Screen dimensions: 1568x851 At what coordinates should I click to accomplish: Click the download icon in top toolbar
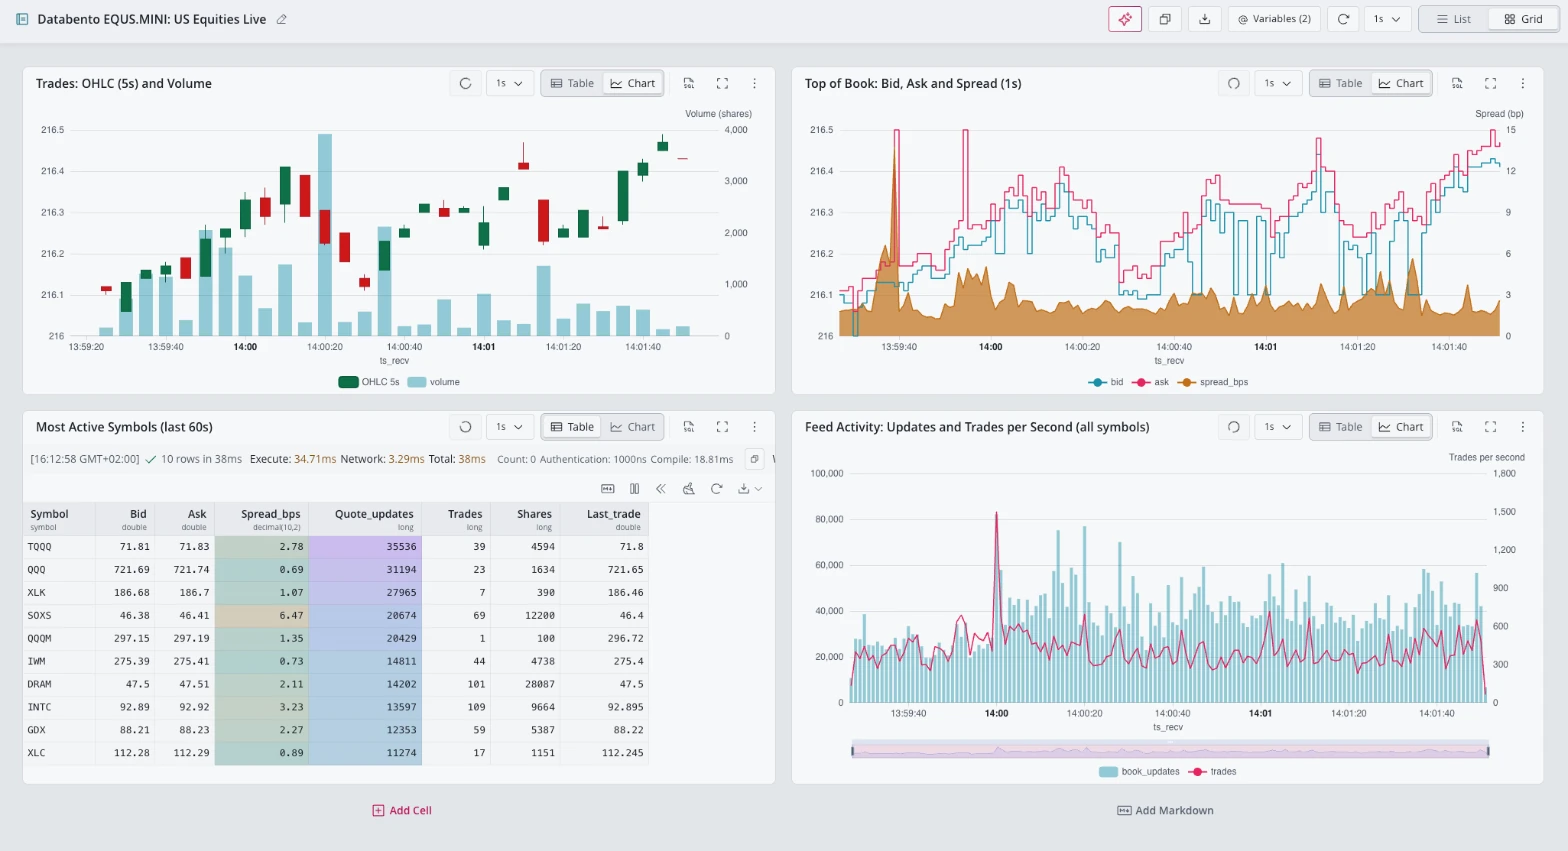(x=1205, y=19)
